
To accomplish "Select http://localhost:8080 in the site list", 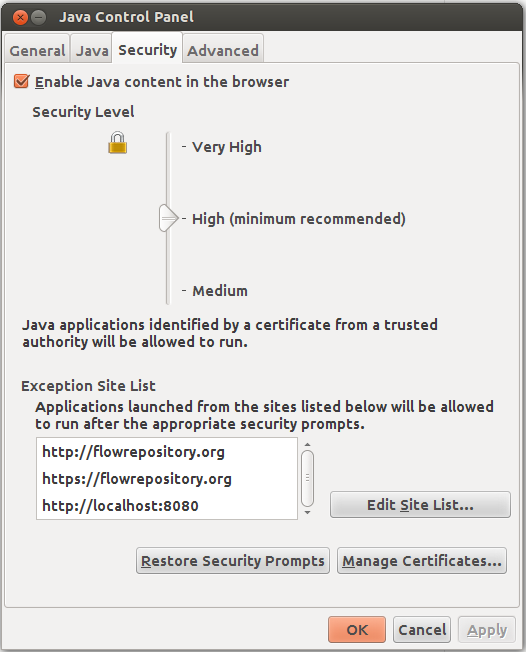I will tap(167, 506).
